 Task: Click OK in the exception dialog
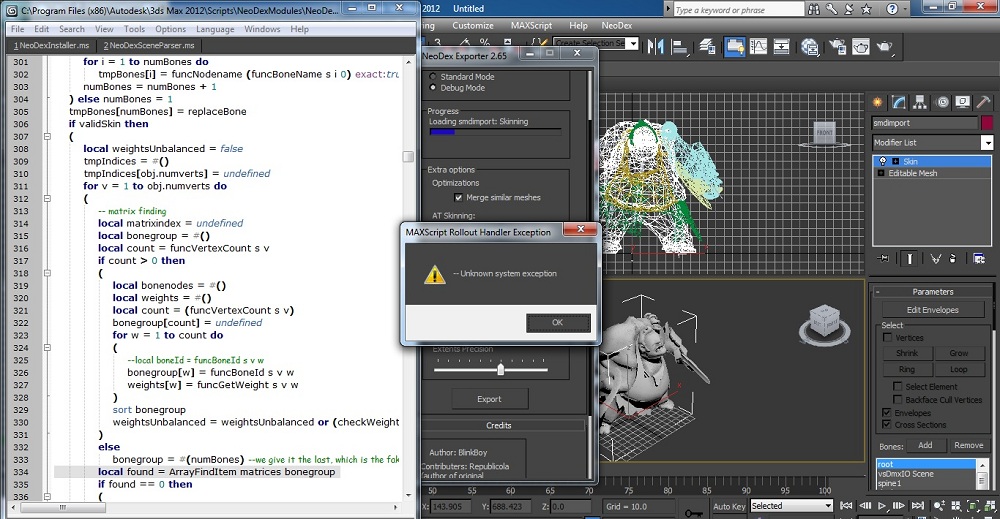[x=557, y=323]
